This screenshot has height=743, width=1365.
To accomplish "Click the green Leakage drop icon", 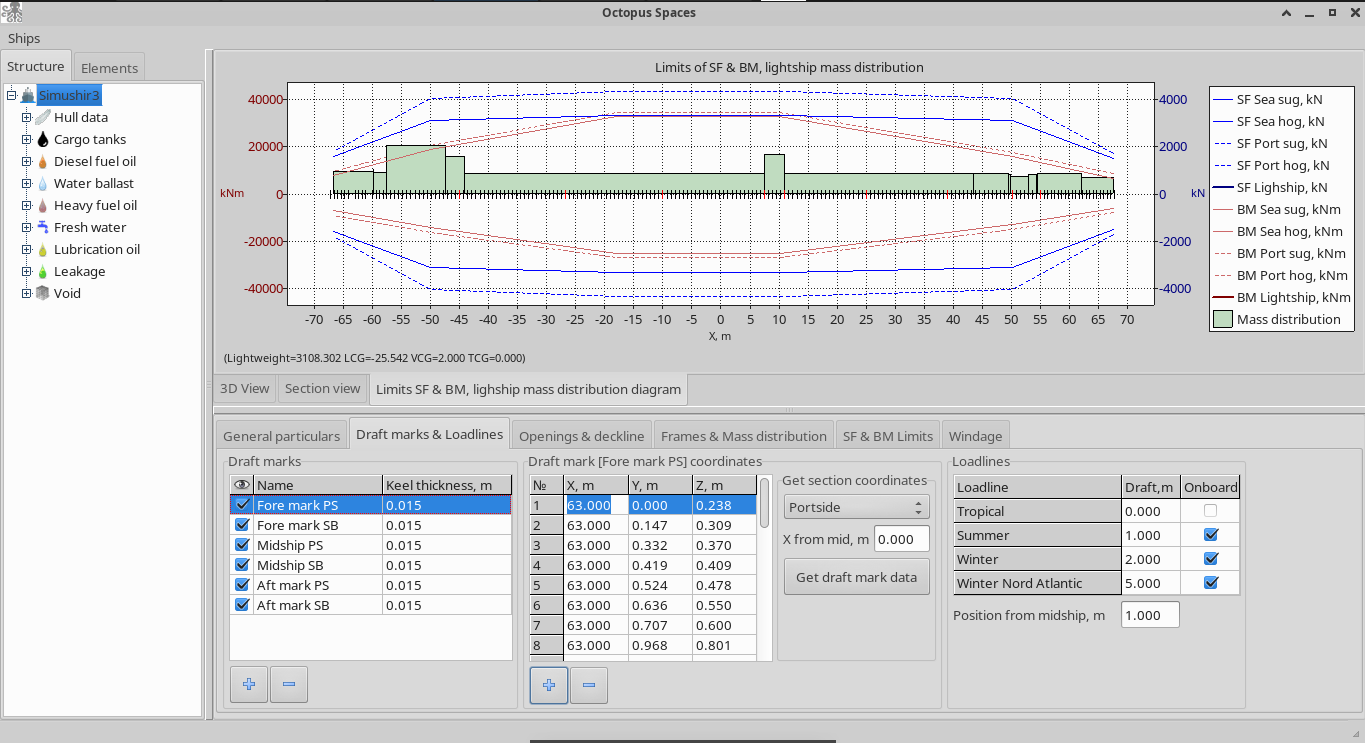I will tap(43, 272).
